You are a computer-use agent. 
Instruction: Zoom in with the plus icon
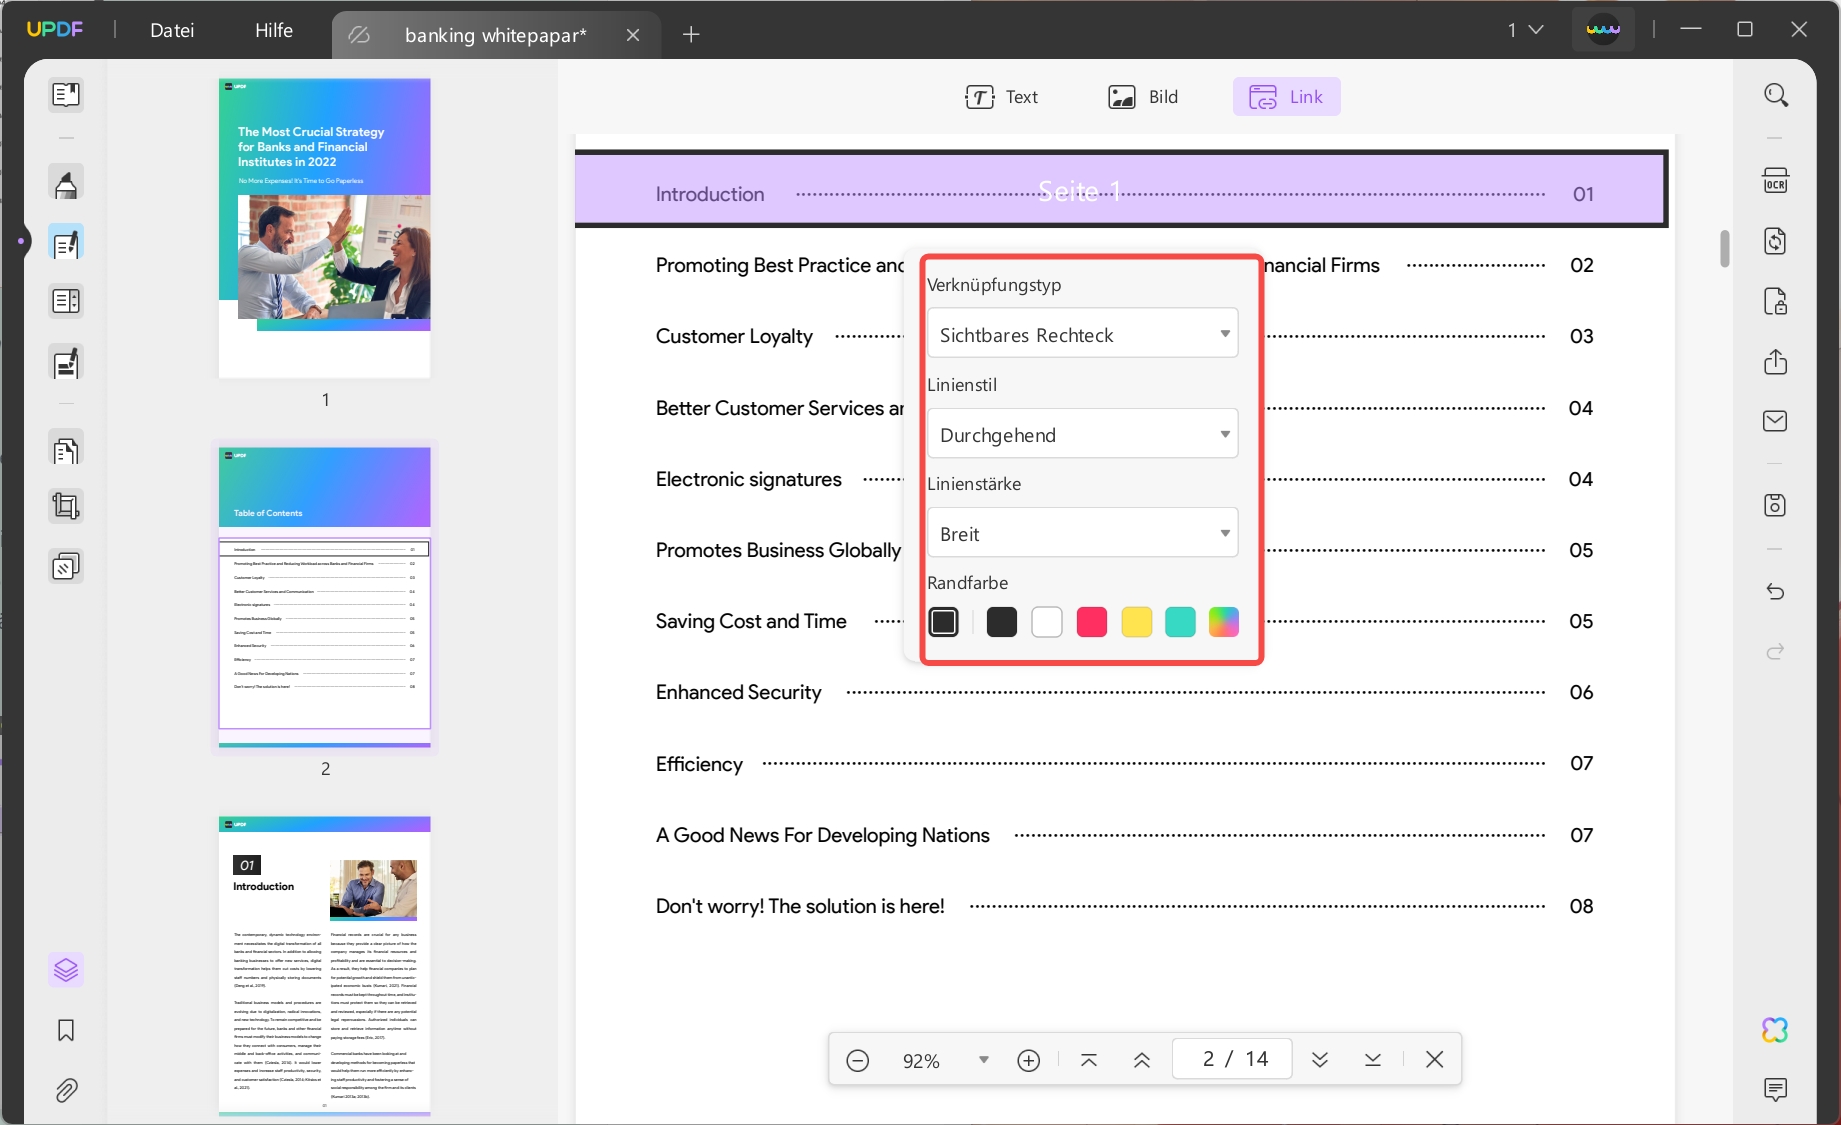[1029, 1060]
